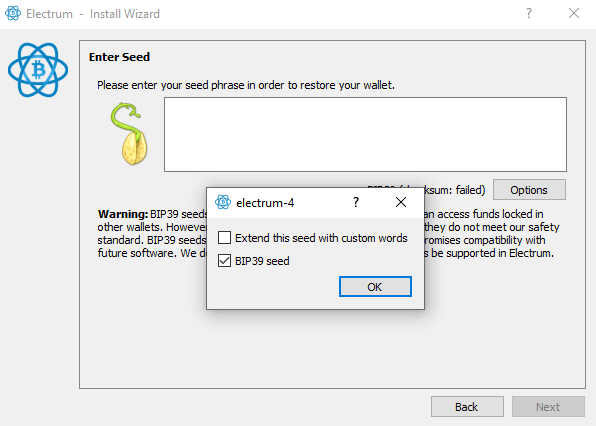Image resolution: width=596 pixels, height=426 pixels.
Task: Click the sprouting seed image
Action: [129, 133]
